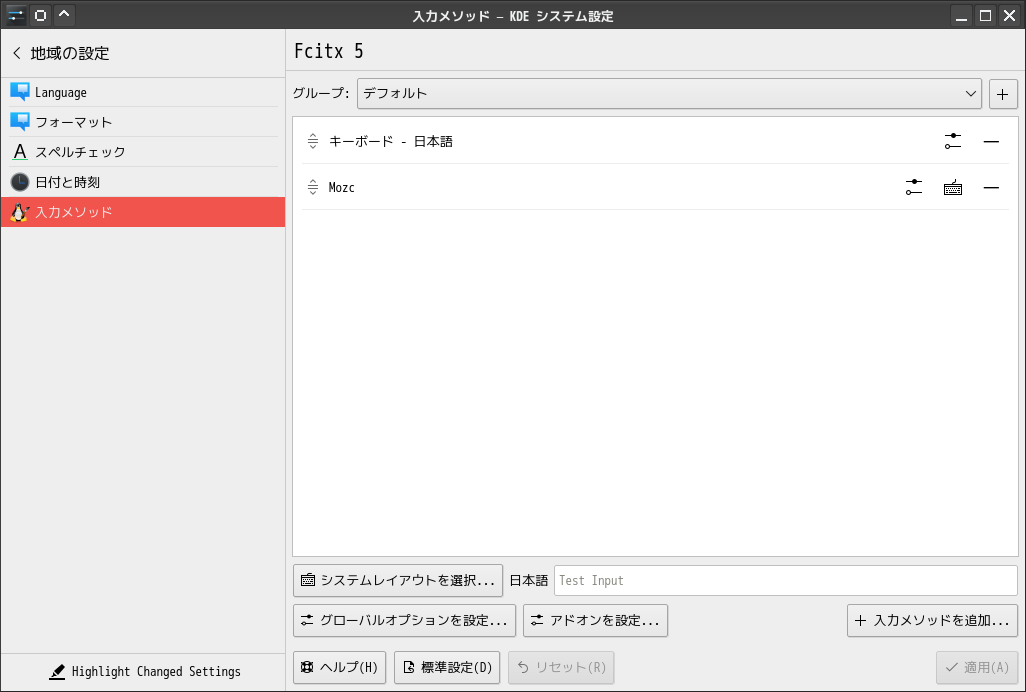The height and width of the screenshot is (692, 1026).
Task: Restore defaults with 標準設定(D) button
Action: click(x=447, y=667)
